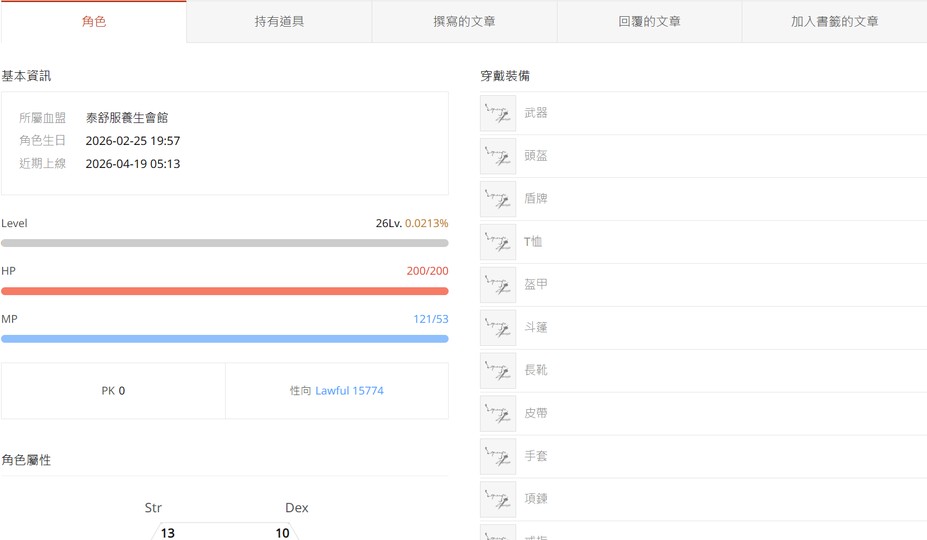Click the T-shirt (T恤) slot icon

498,242
